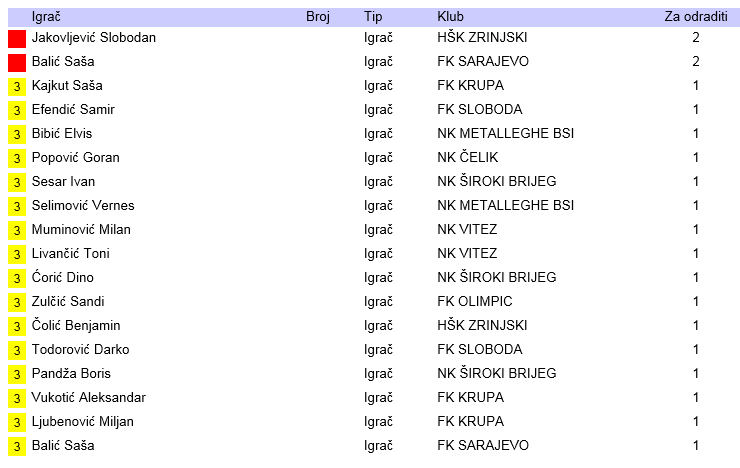Click the yellow card icon beside Kajkut Saša

point(16,86)
